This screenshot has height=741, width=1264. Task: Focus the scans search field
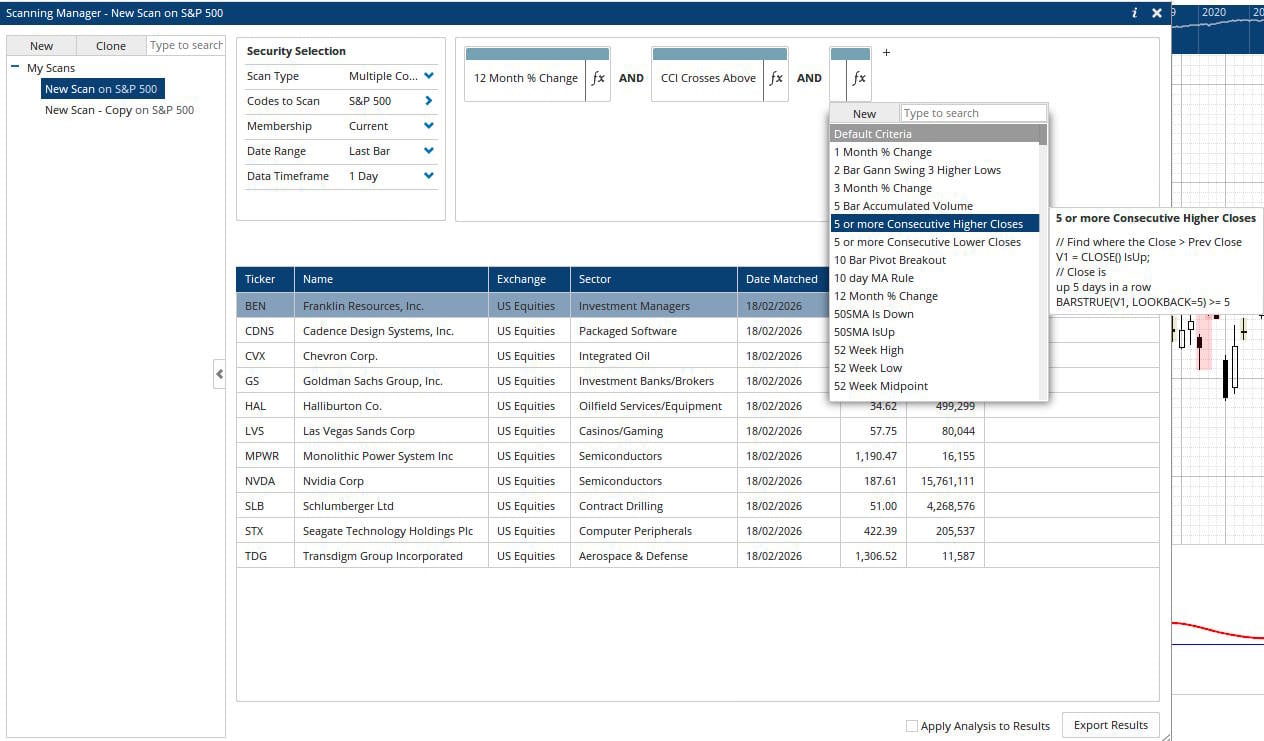click(185, 45)
